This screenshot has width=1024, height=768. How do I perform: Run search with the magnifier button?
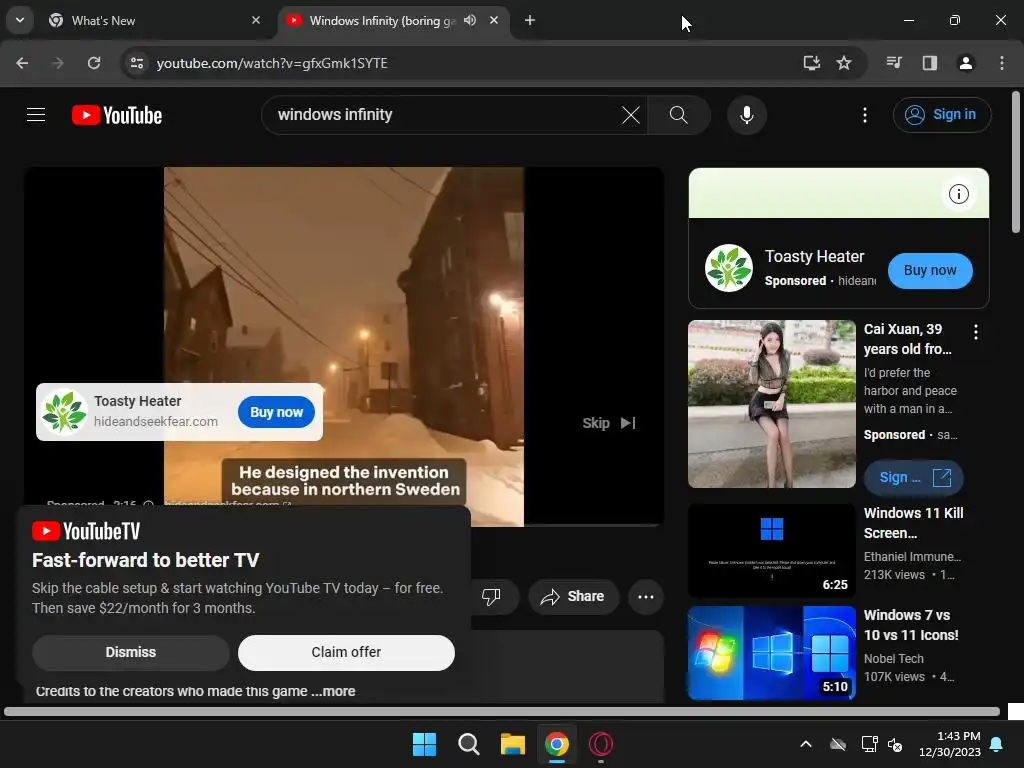point(679,115)
